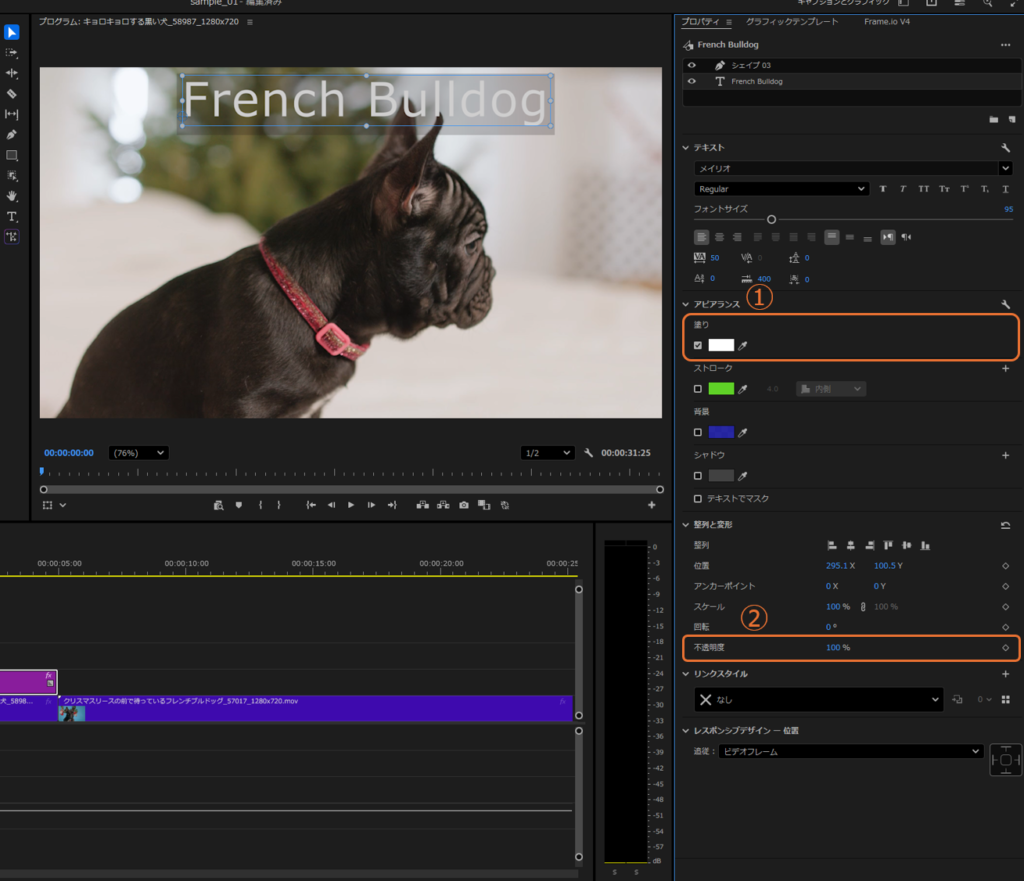
Task: Toggle all caps text style
Action: click(x=923, y=189)
